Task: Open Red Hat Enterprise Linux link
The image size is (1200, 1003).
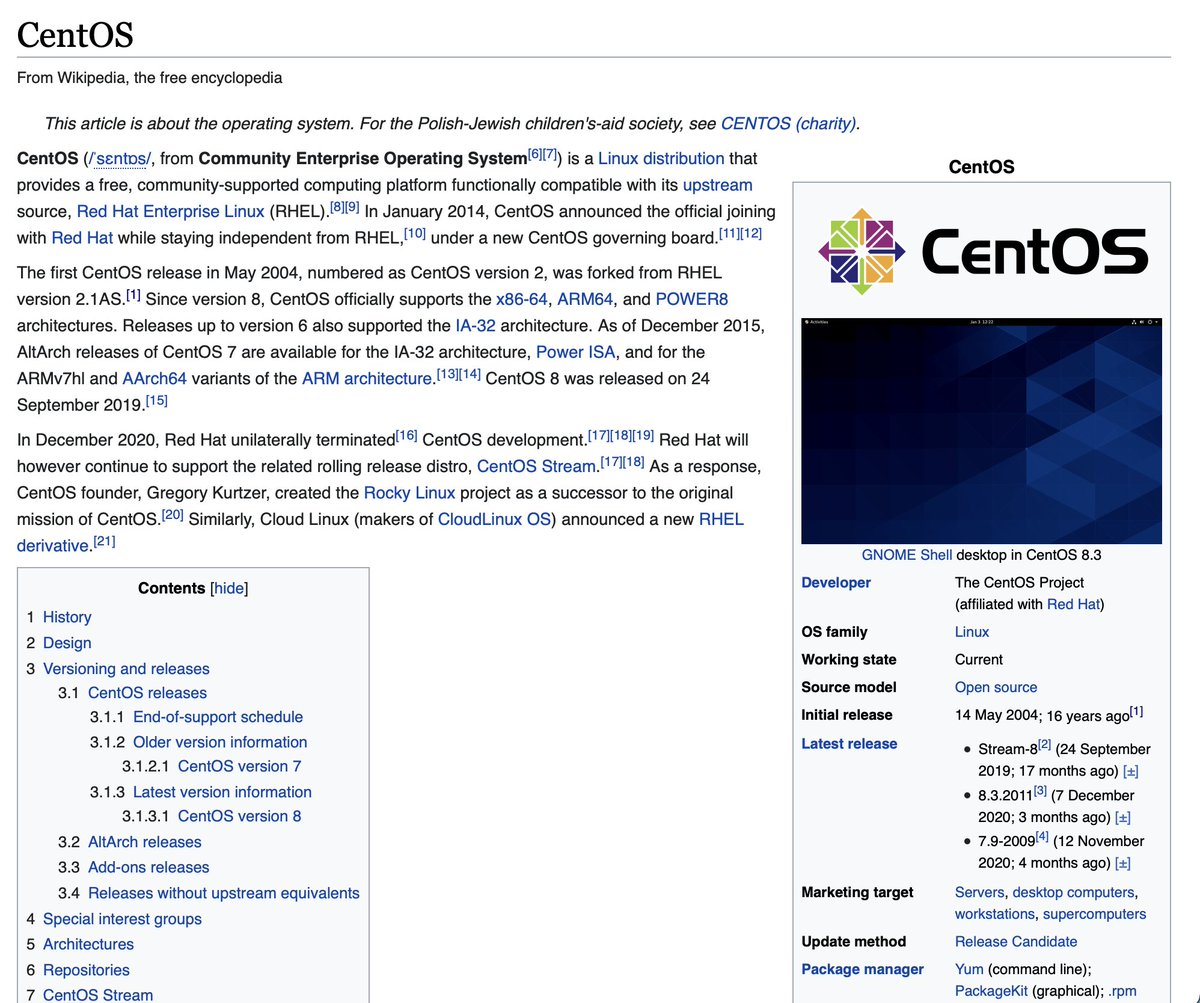Action: [171, 211]
